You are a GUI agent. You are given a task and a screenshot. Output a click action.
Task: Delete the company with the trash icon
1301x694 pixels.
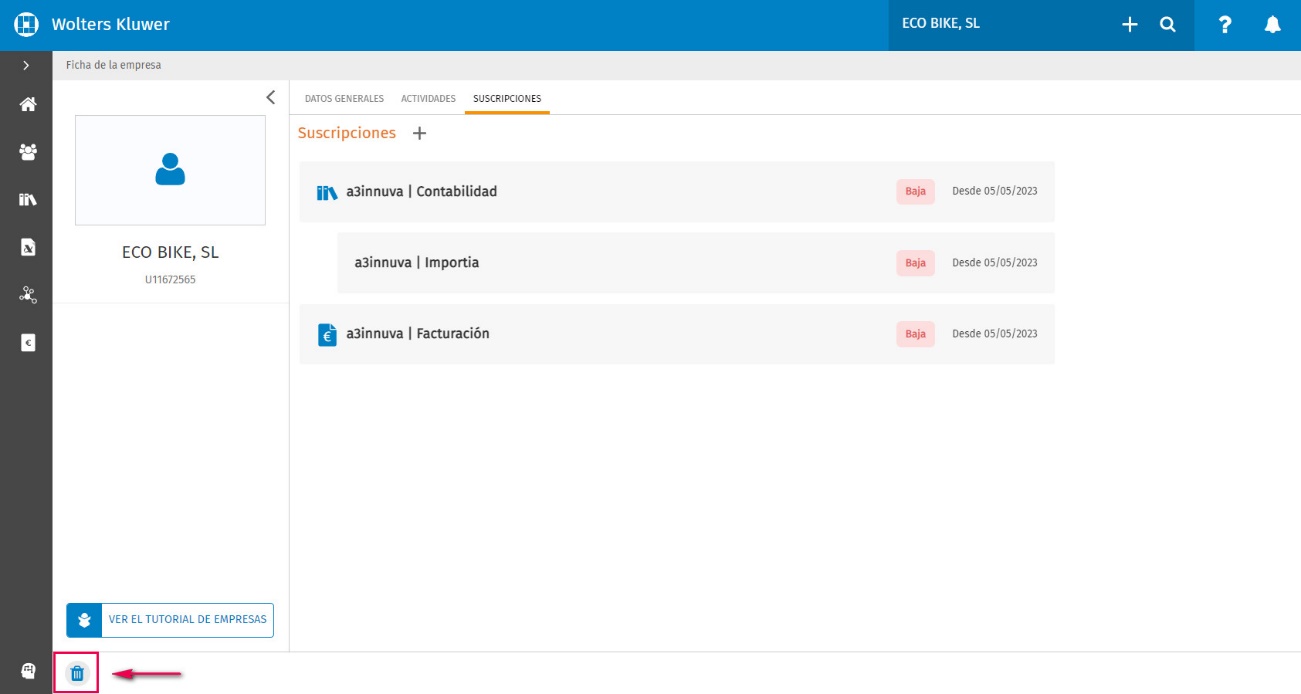[x=77, y=673]
